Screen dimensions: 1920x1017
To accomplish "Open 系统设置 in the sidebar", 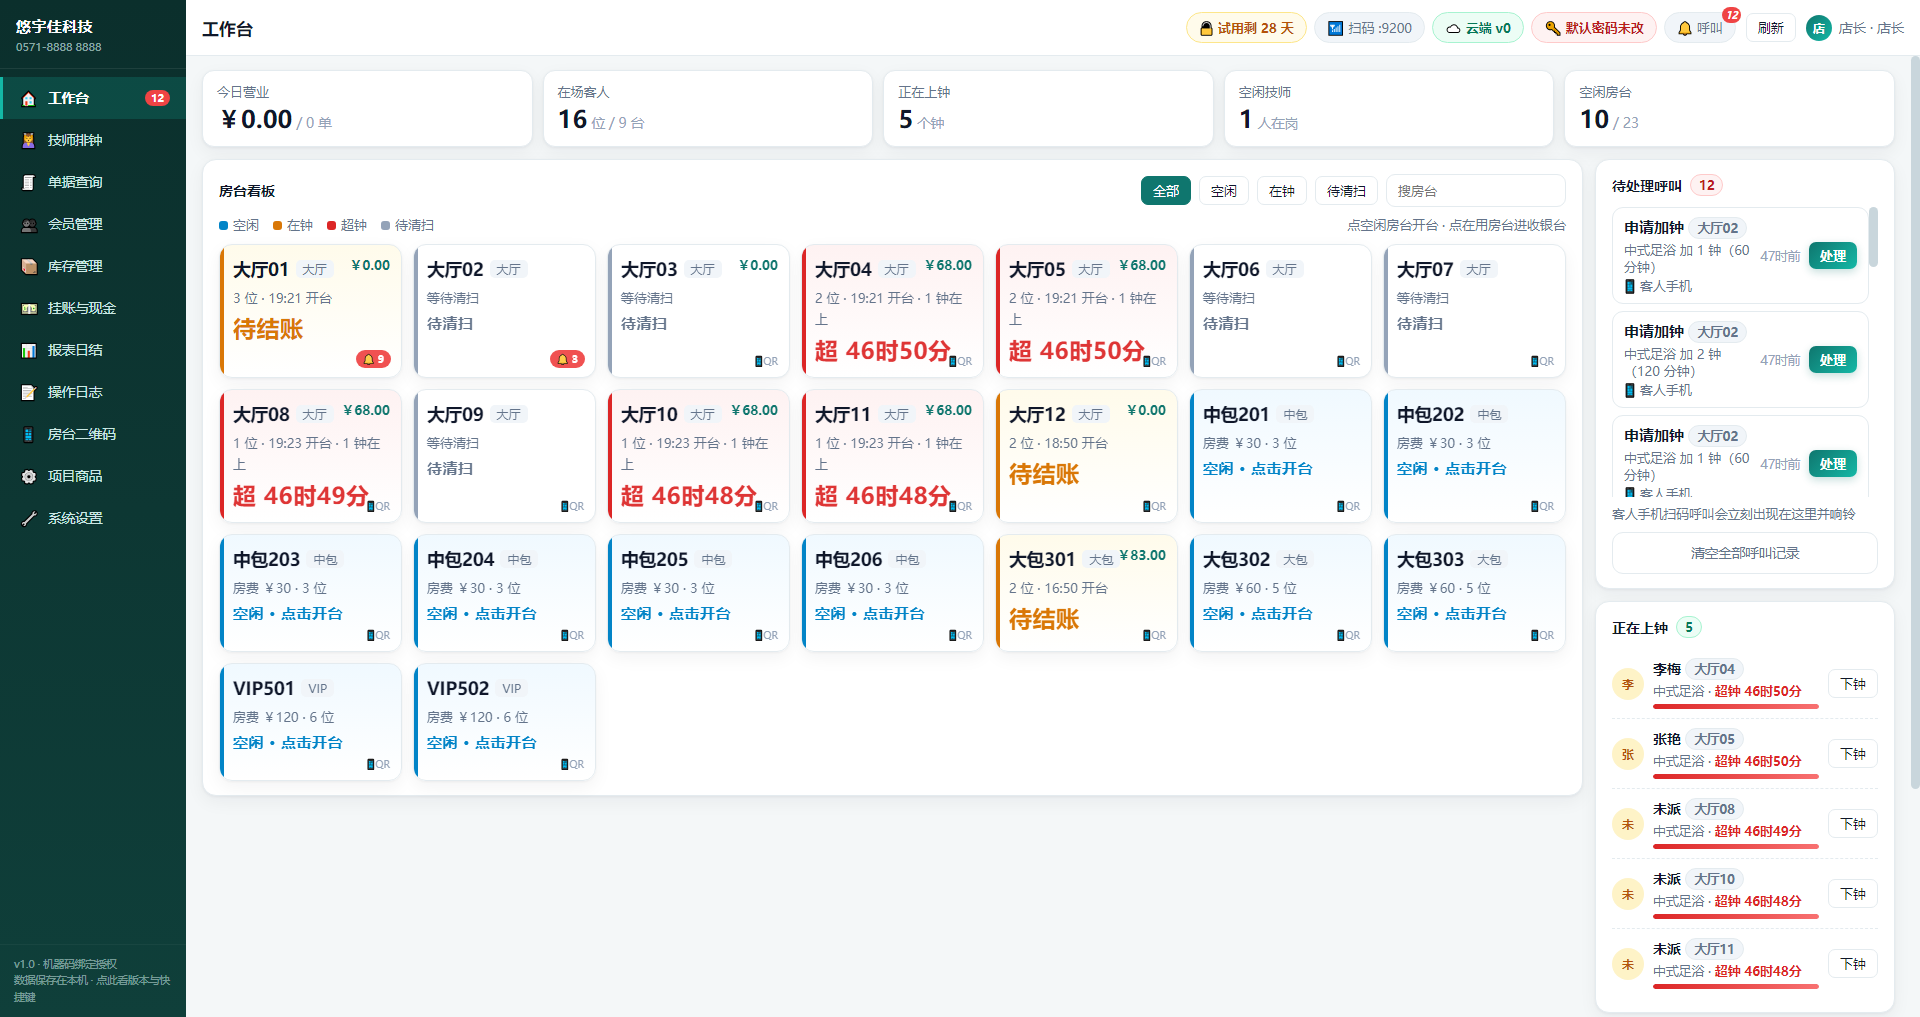I will click(92, 518).
